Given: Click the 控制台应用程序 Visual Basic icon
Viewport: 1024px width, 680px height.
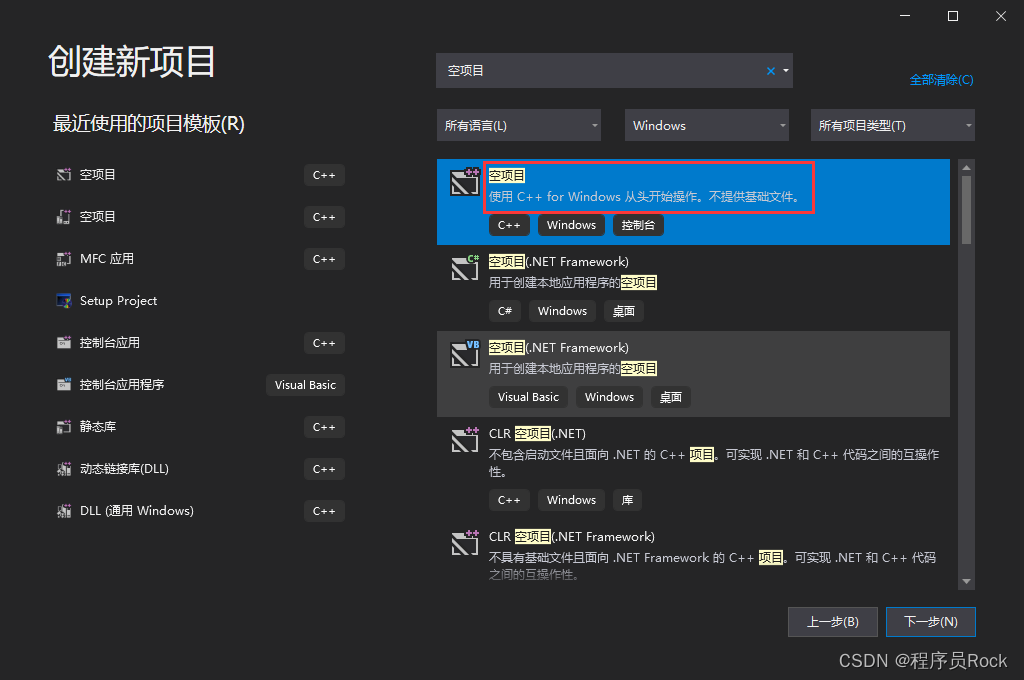Looking at the screenshot, I should coord(63,384).
